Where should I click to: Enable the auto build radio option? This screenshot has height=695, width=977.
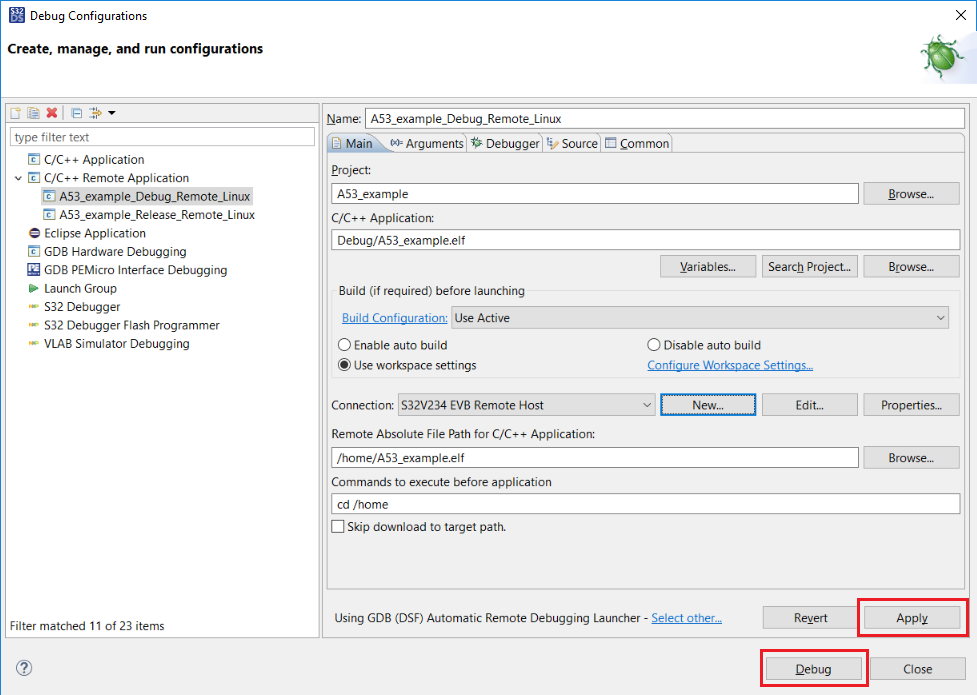345,345
